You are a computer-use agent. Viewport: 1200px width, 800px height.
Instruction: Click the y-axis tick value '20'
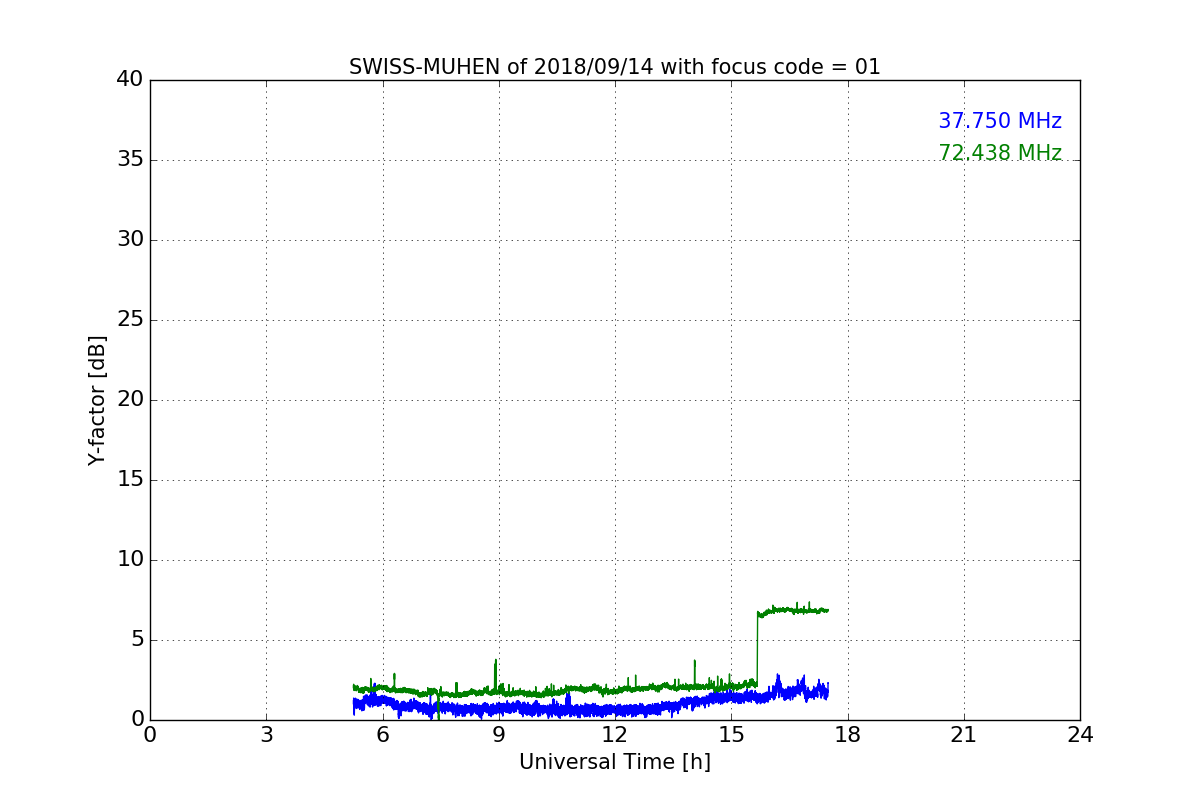(130, 399)
